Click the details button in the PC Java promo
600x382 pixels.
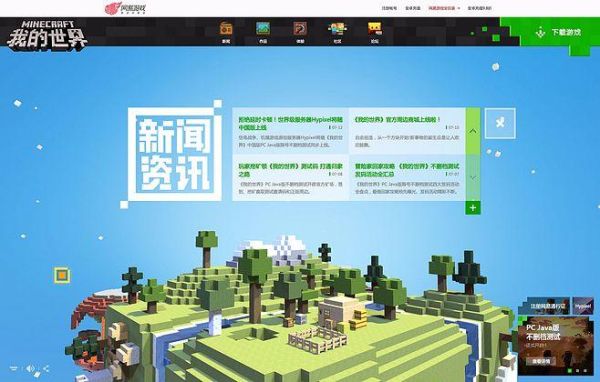541,361
